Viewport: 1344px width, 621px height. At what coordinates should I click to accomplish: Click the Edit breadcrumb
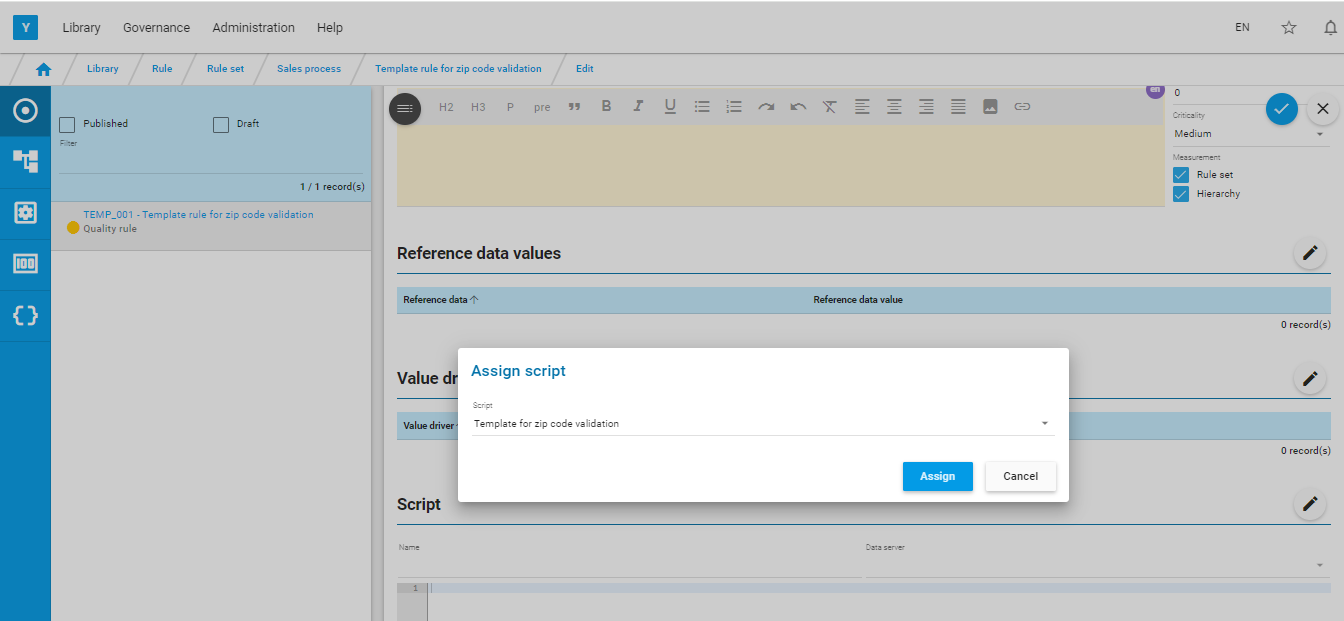tap(585, 69)
